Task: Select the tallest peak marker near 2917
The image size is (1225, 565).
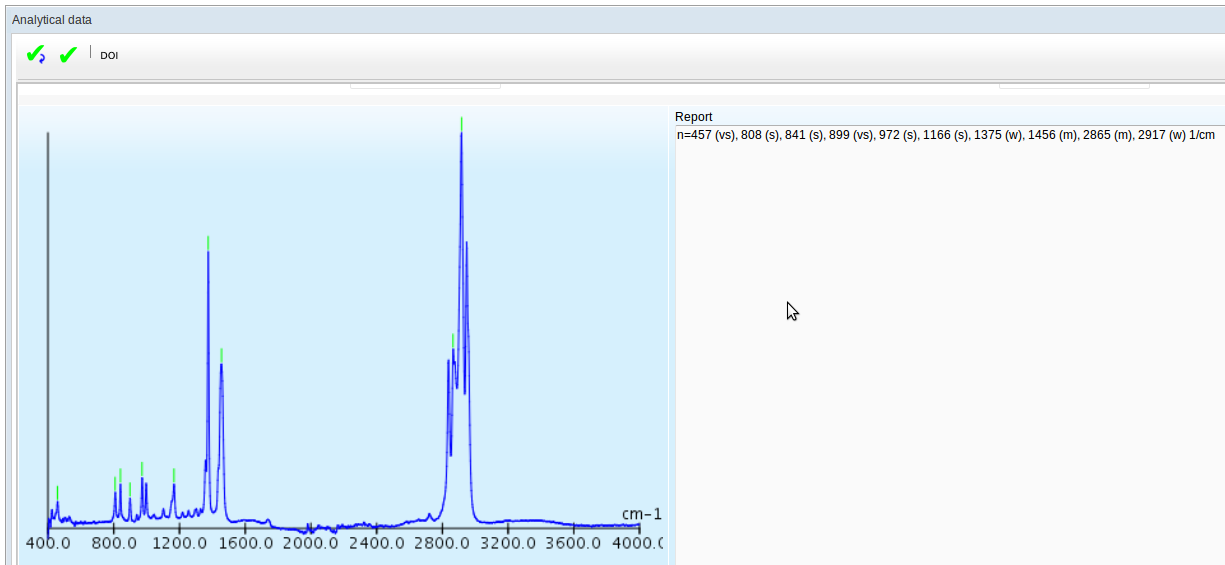Action: point(461,123)
